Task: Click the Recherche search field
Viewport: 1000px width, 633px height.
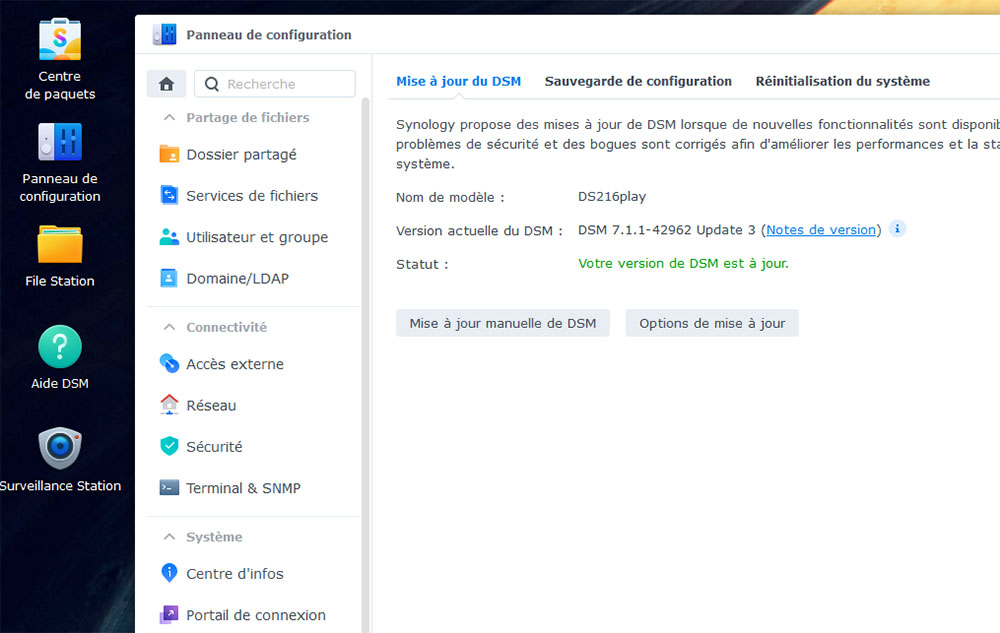Action: pos(275,84)
